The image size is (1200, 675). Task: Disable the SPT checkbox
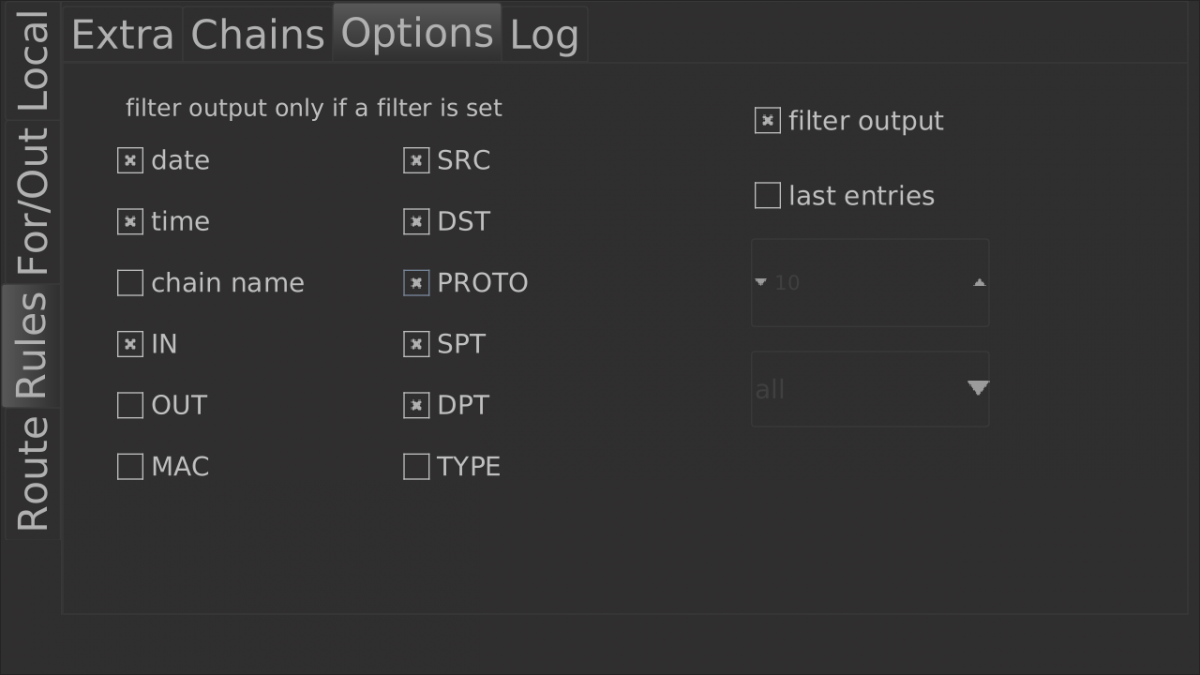[x=416, y=345]
